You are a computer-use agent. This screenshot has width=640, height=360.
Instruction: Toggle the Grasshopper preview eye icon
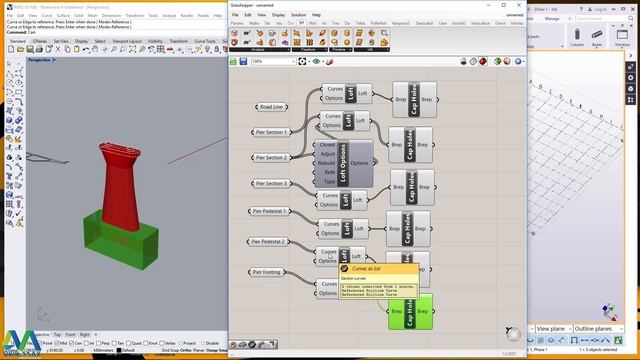click(316, 62)
